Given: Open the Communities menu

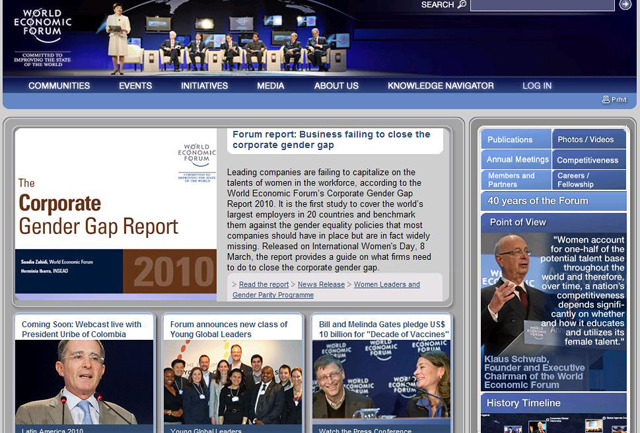Looking at the screenshot, I should pyautogui.click(x=59, y=86).
